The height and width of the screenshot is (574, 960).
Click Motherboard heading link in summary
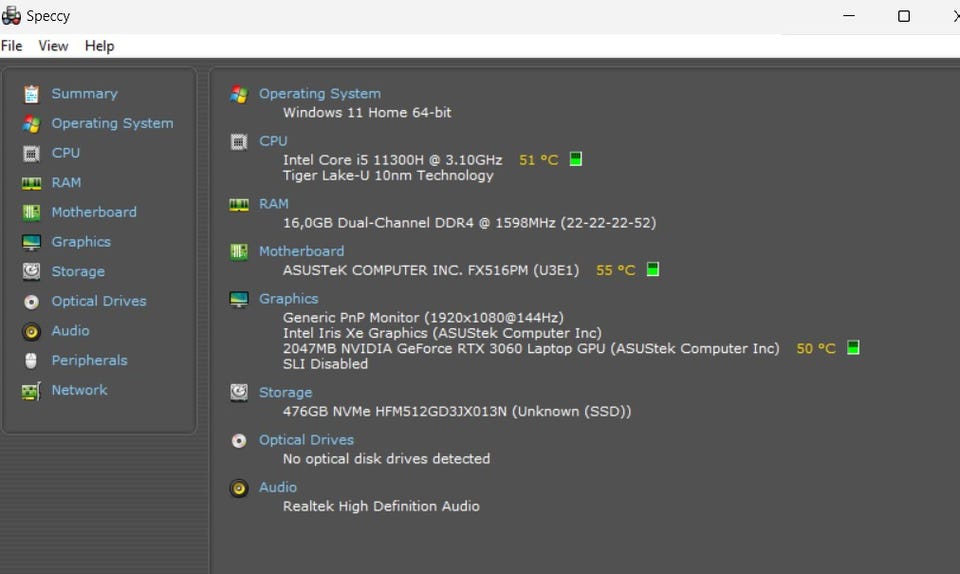(301, 251)
